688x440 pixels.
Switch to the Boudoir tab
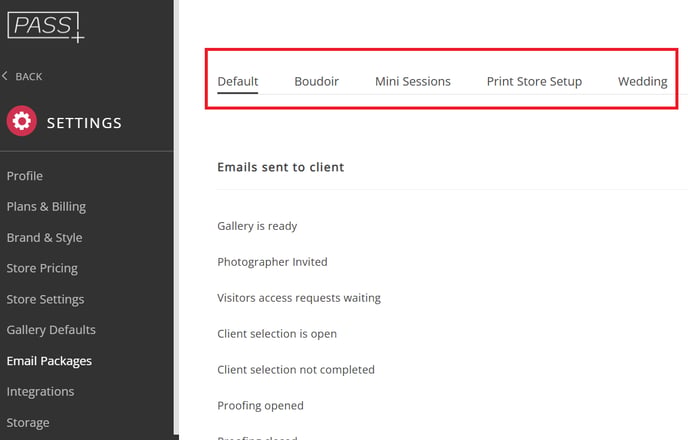(x=316, y=82)
